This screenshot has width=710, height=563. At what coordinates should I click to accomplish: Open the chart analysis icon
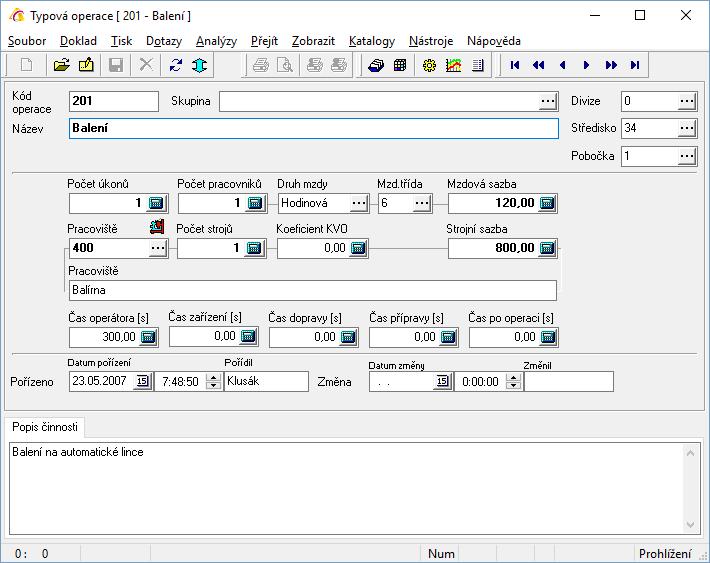[454, 65]
